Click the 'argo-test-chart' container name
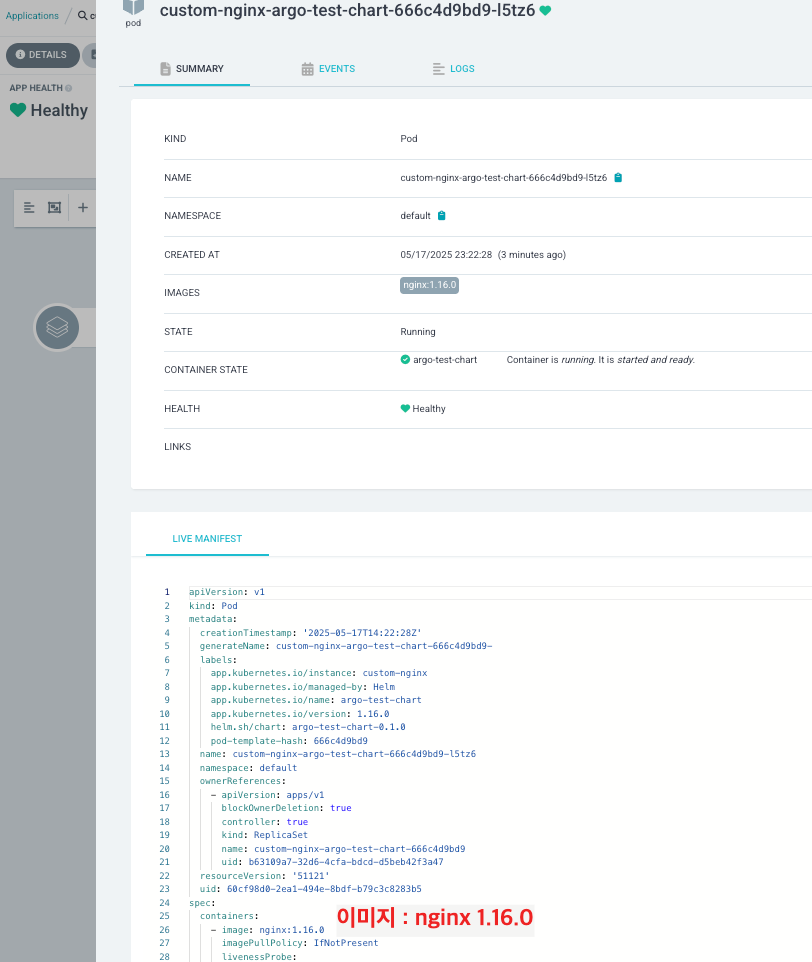Image resolution: width=812 pixels, height=962 pixels. point(445,360)
